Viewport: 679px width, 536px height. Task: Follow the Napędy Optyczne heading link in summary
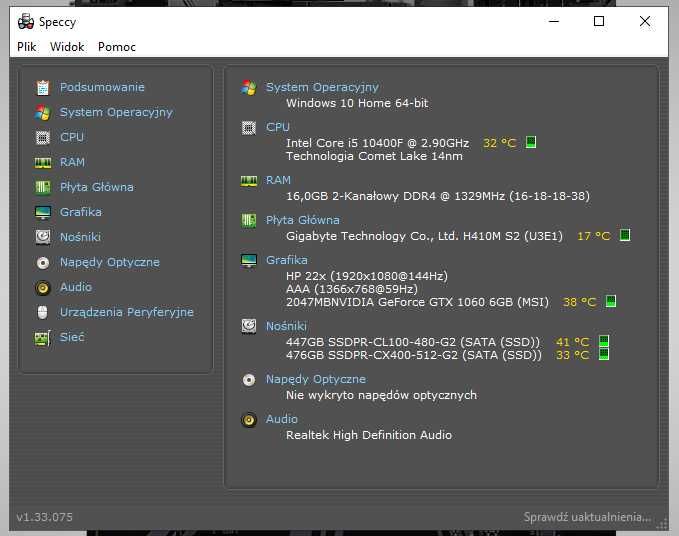coord(316,379)
